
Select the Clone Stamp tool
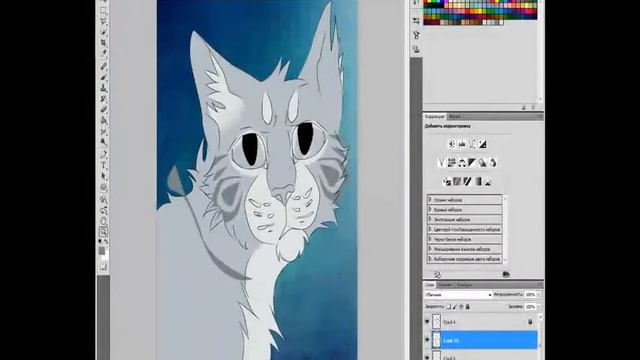pos(104,87)
